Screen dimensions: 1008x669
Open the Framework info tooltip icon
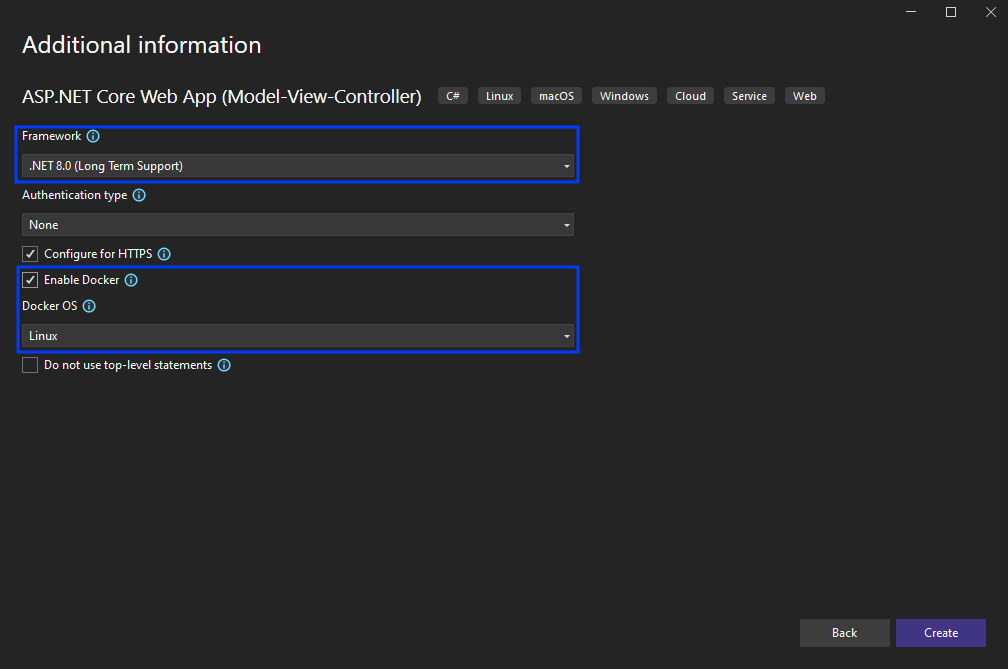click(93, 136)
